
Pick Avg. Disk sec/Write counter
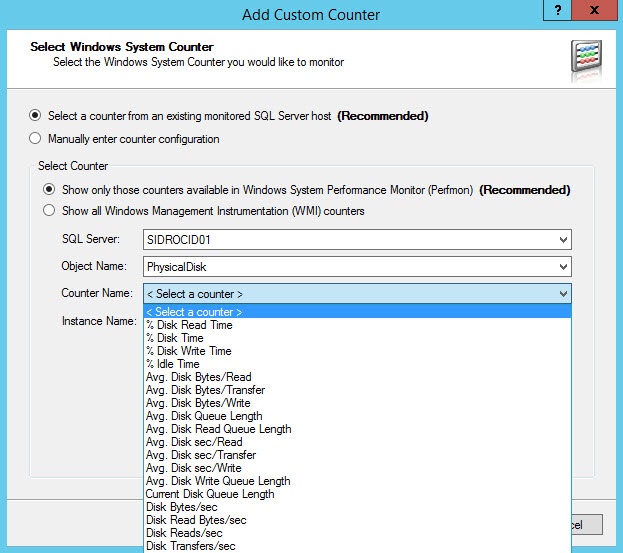357,468
